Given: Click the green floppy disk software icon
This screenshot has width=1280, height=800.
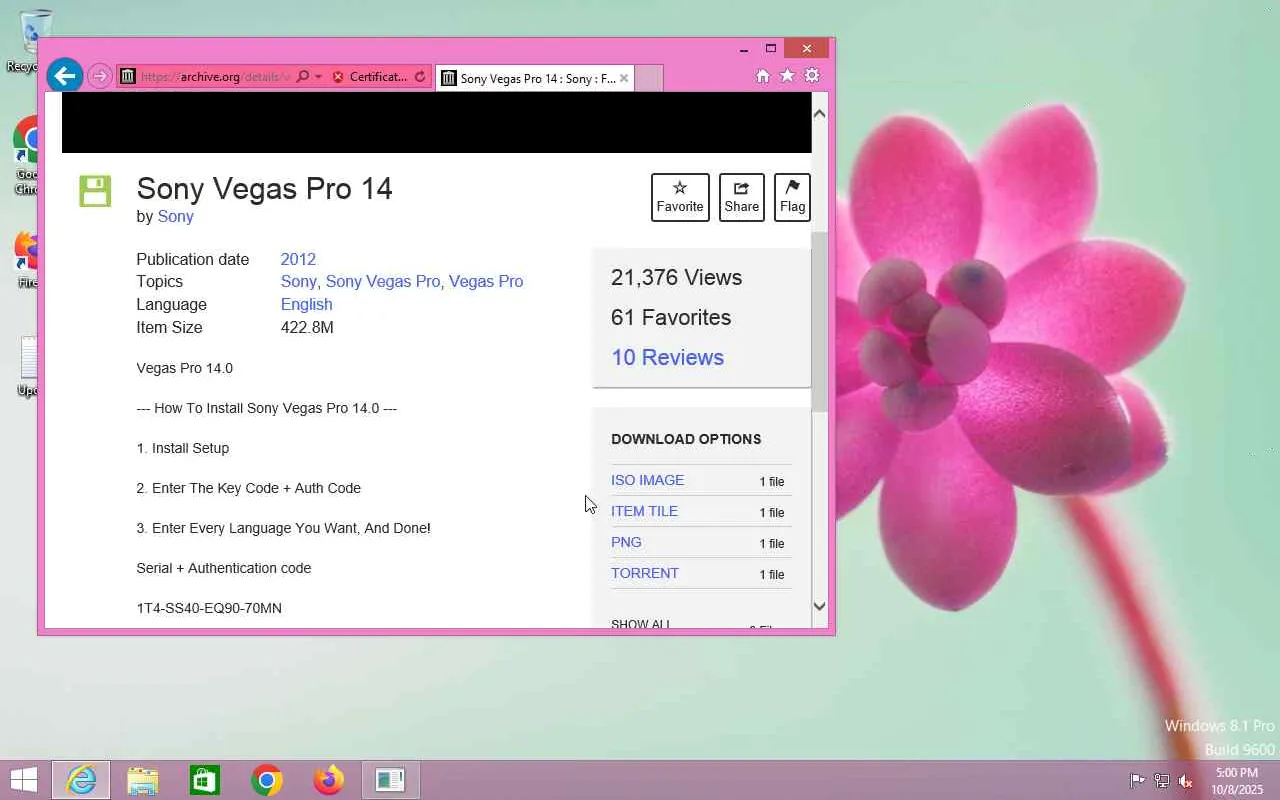Looking at the screenshot, I should coord(95,191).
